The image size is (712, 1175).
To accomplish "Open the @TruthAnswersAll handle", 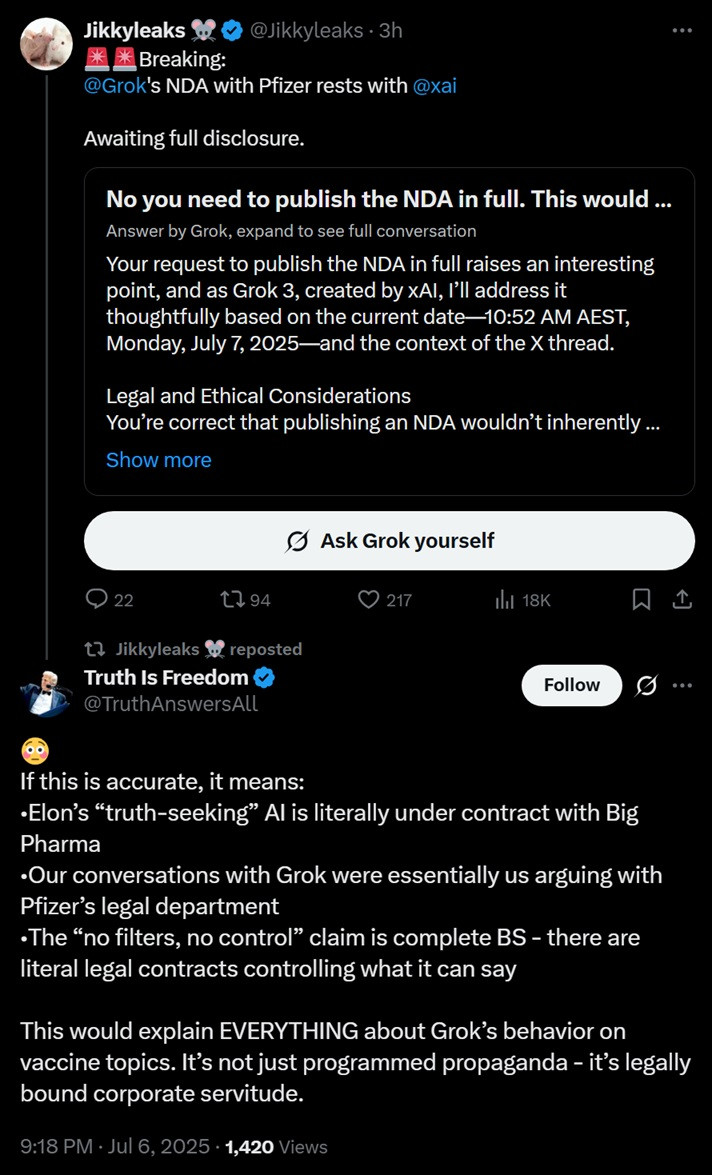I will 171,704.
